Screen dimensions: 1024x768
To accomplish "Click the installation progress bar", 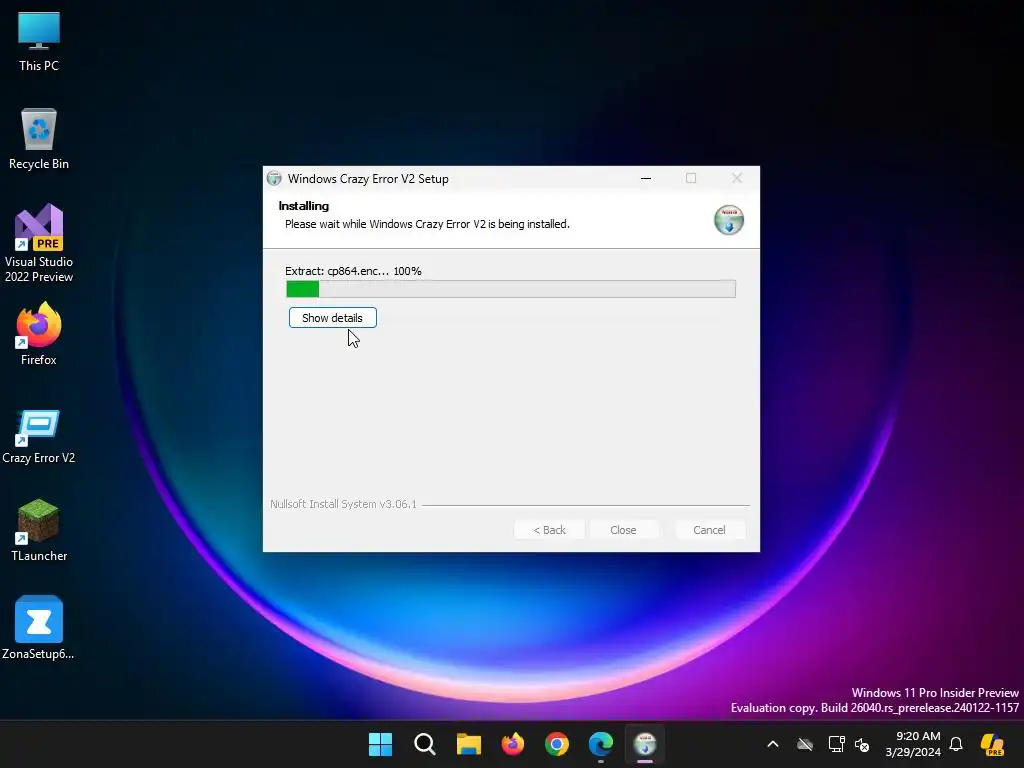I will click(511, 289).
